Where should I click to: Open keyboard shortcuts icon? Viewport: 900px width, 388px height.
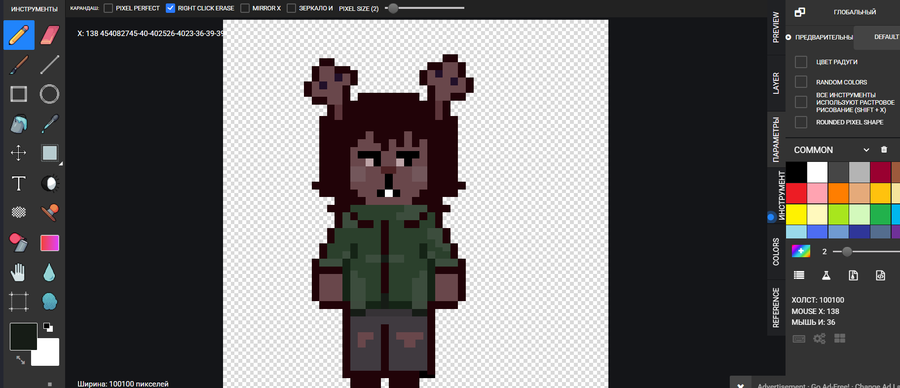coord(798,339)
